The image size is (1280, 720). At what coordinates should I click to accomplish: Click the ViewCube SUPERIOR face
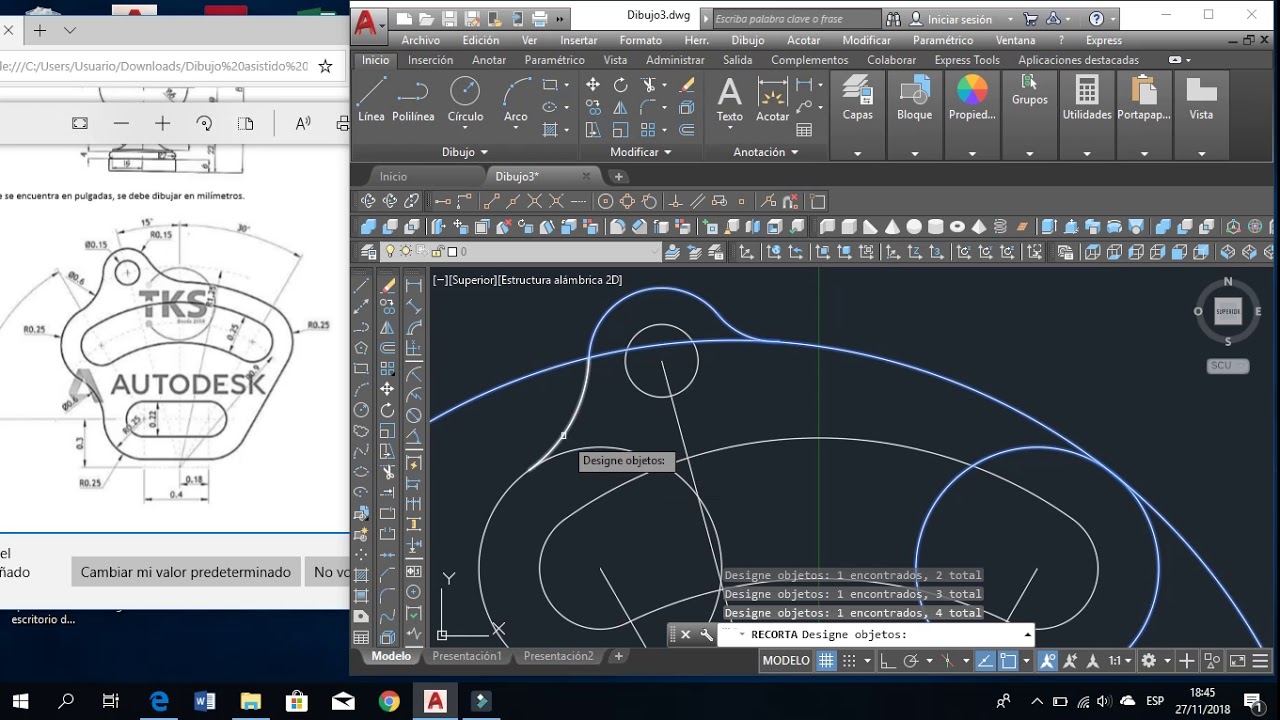coord(1228,311)
